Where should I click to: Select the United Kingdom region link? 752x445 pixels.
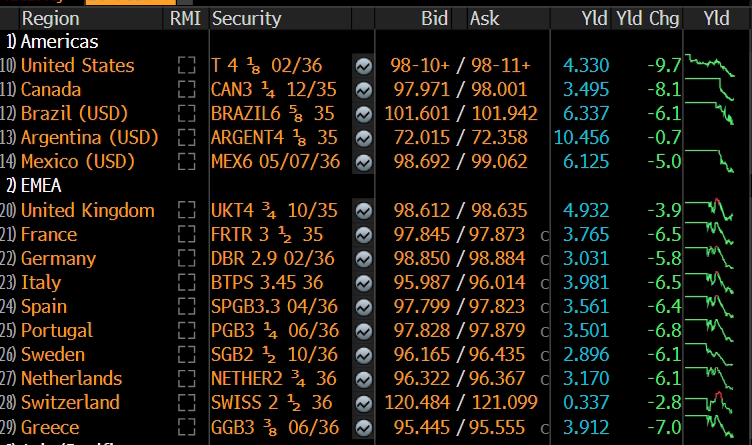pyautogui.click(x=88, y=210)
